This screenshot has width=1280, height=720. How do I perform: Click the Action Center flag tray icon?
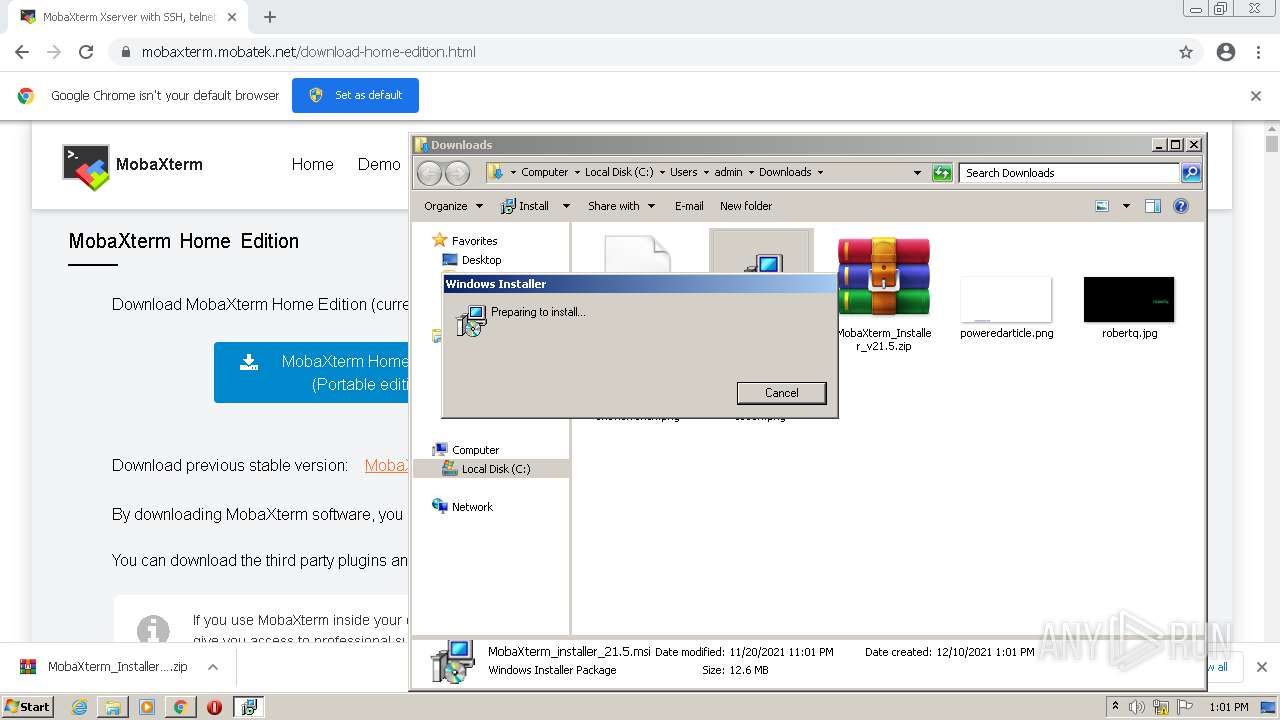[x=1185, y=707]
